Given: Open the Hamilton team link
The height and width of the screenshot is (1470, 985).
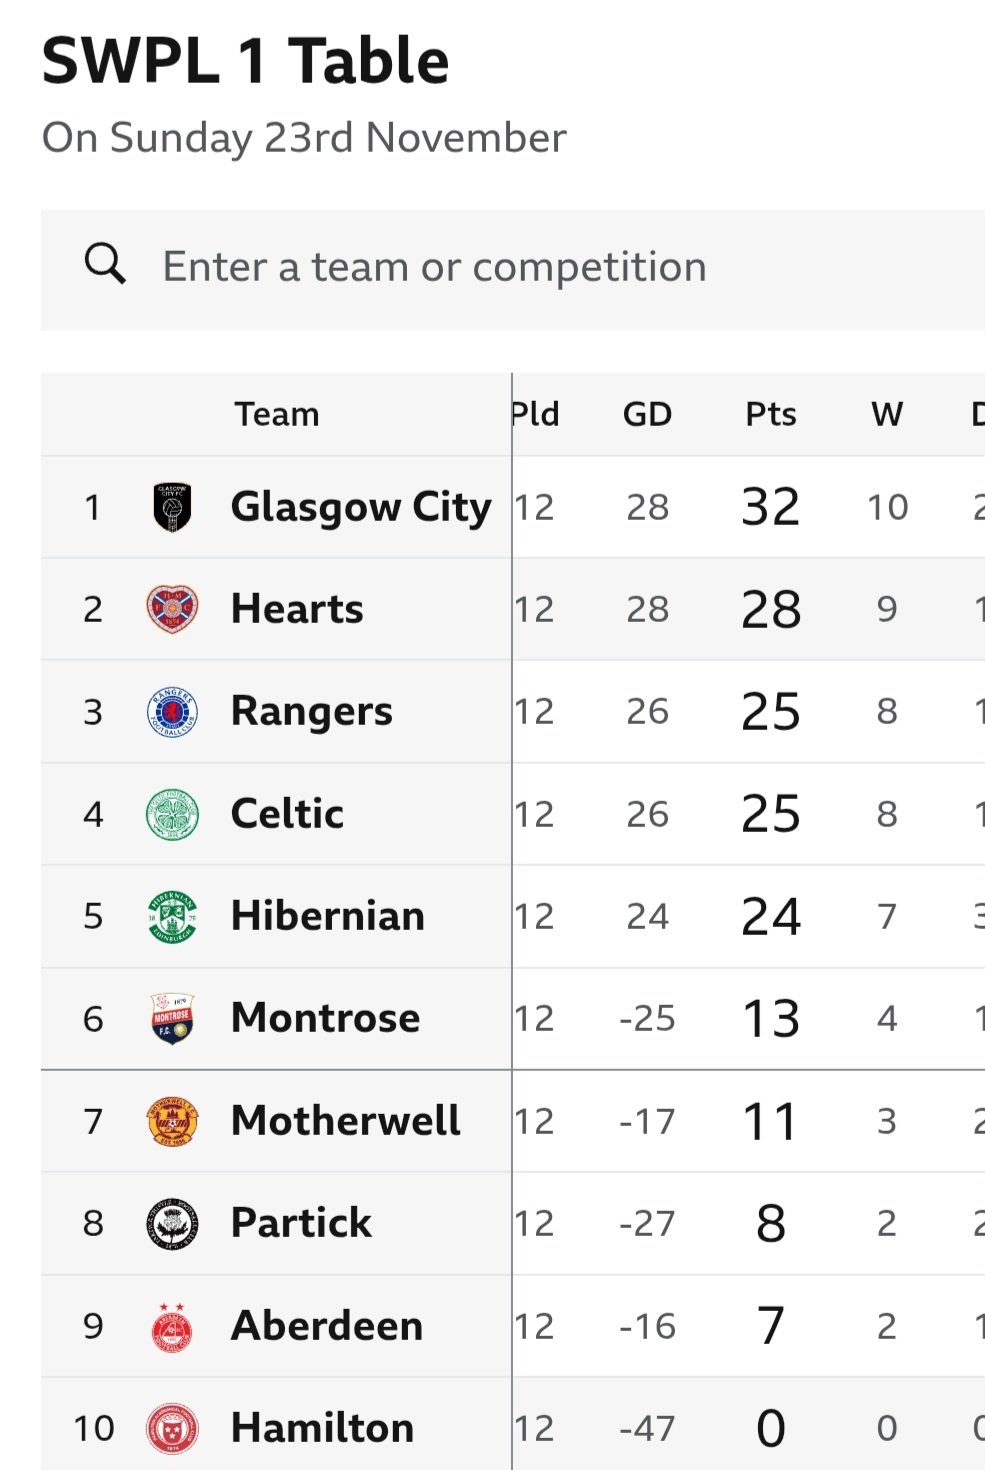Looking at the screenshot, I should tap(322, 1428).
